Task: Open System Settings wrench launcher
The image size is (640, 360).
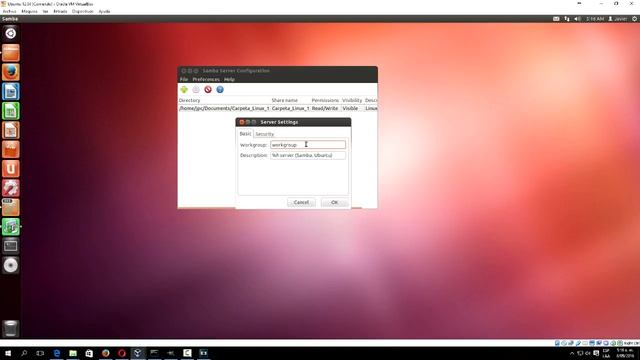Action: tap(11, 188)
